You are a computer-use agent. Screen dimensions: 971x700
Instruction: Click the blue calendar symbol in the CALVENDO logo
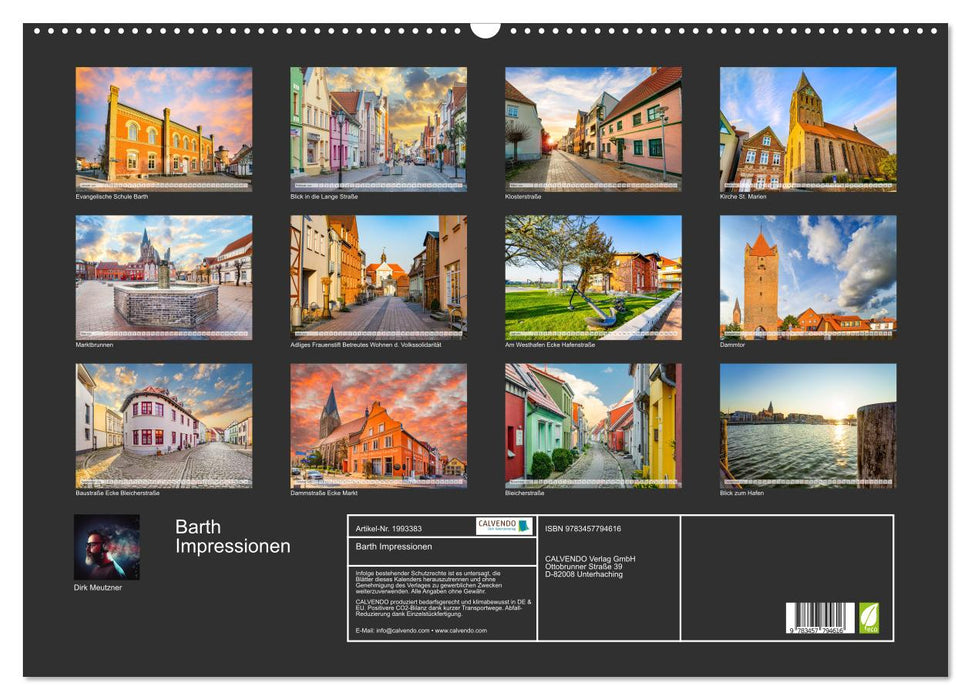pos(524,525)
